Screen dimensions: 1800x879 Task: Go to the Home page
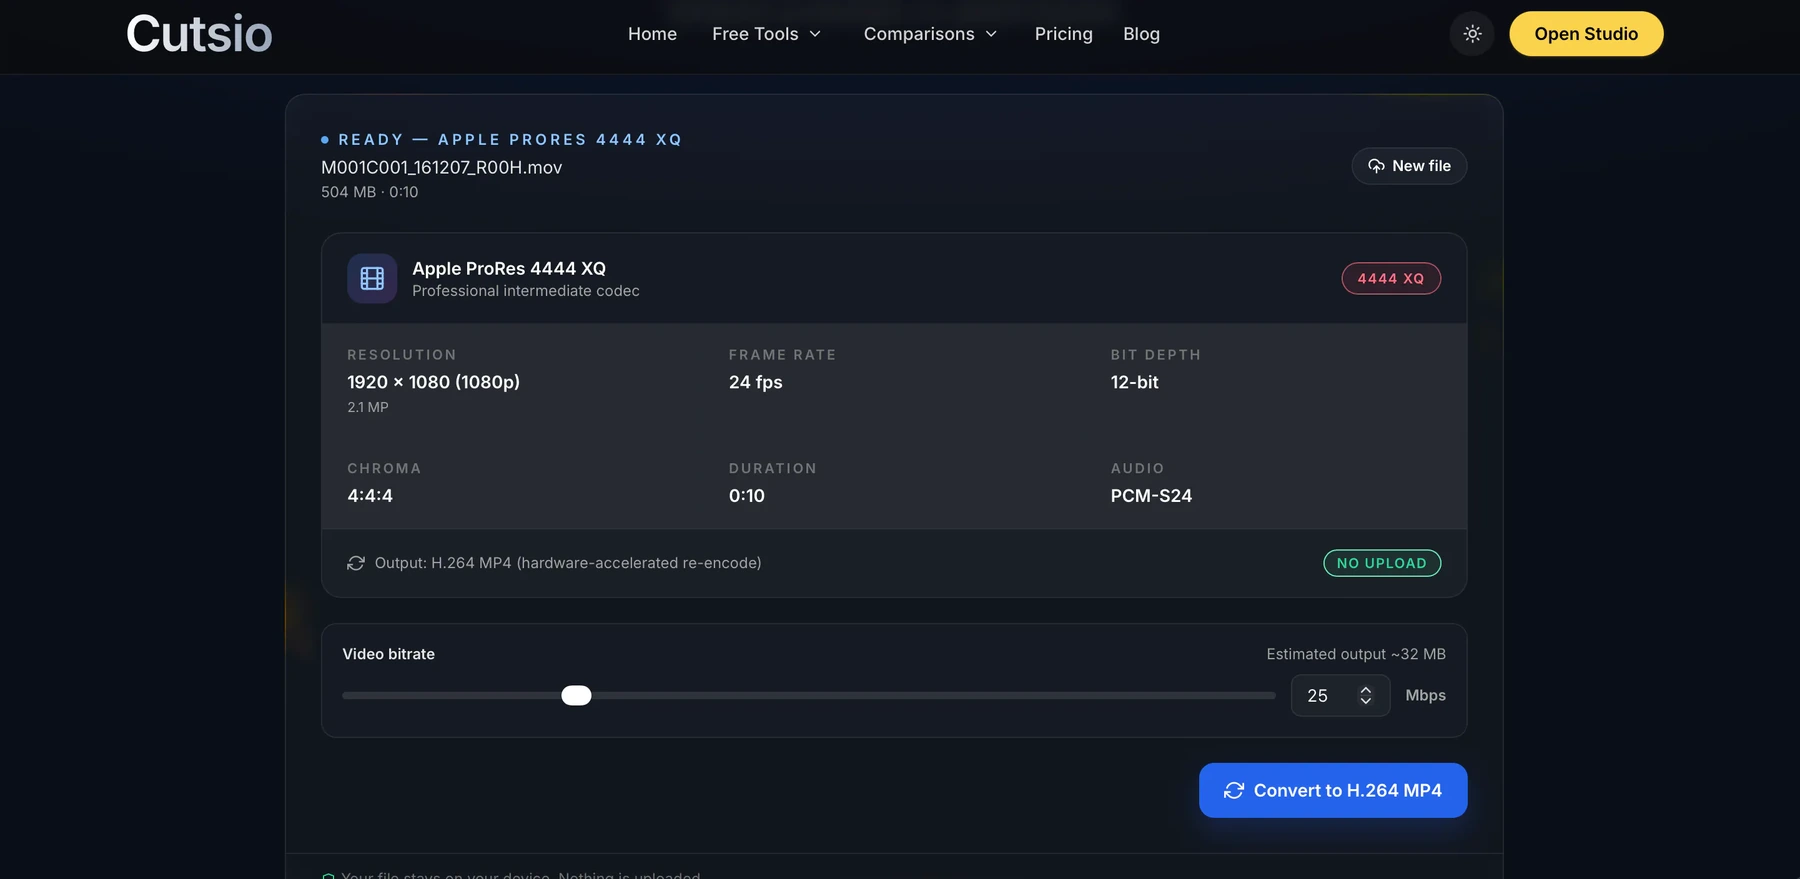click(652, 34)
